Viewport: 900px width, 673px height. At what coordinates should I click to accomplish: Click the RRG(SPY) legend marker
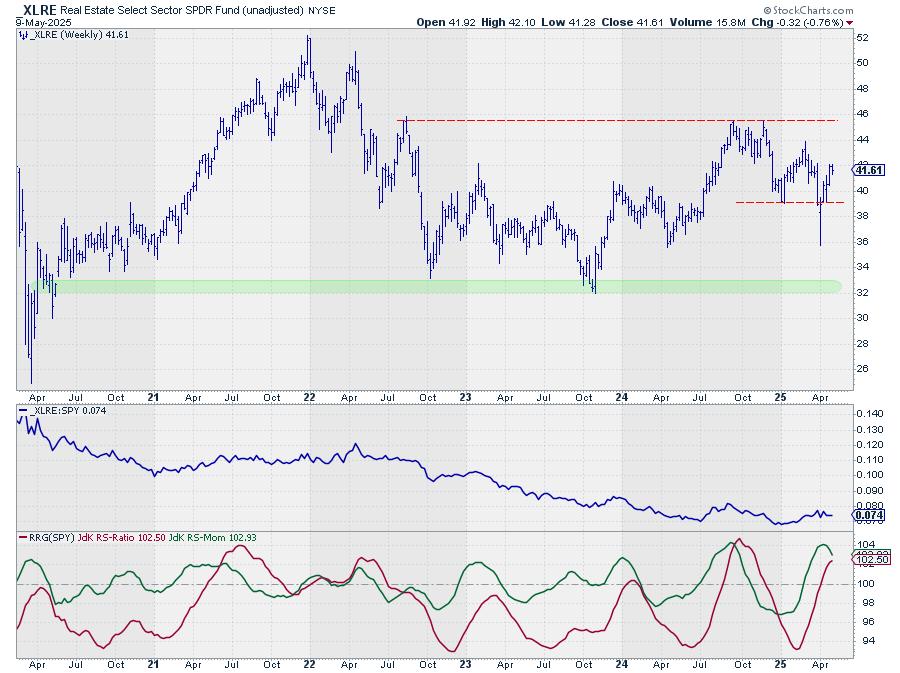tap(23, 538)
